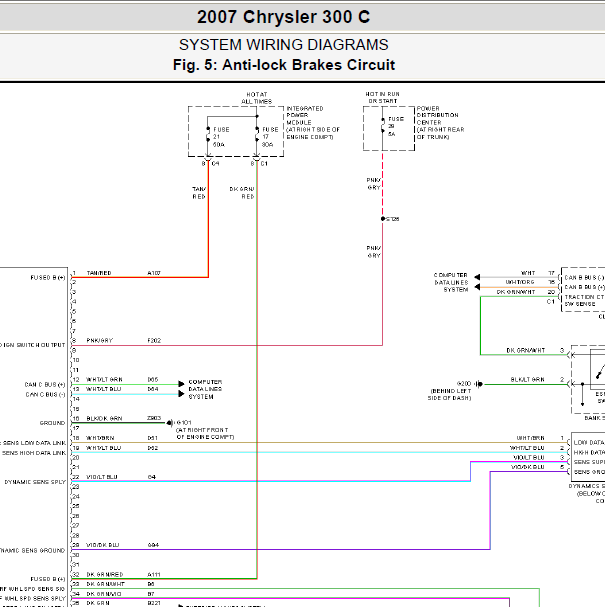The width and height of the screenshot is (605, 607).
Task: Click the Fuse 29 5A label
Action: [396, 126]
